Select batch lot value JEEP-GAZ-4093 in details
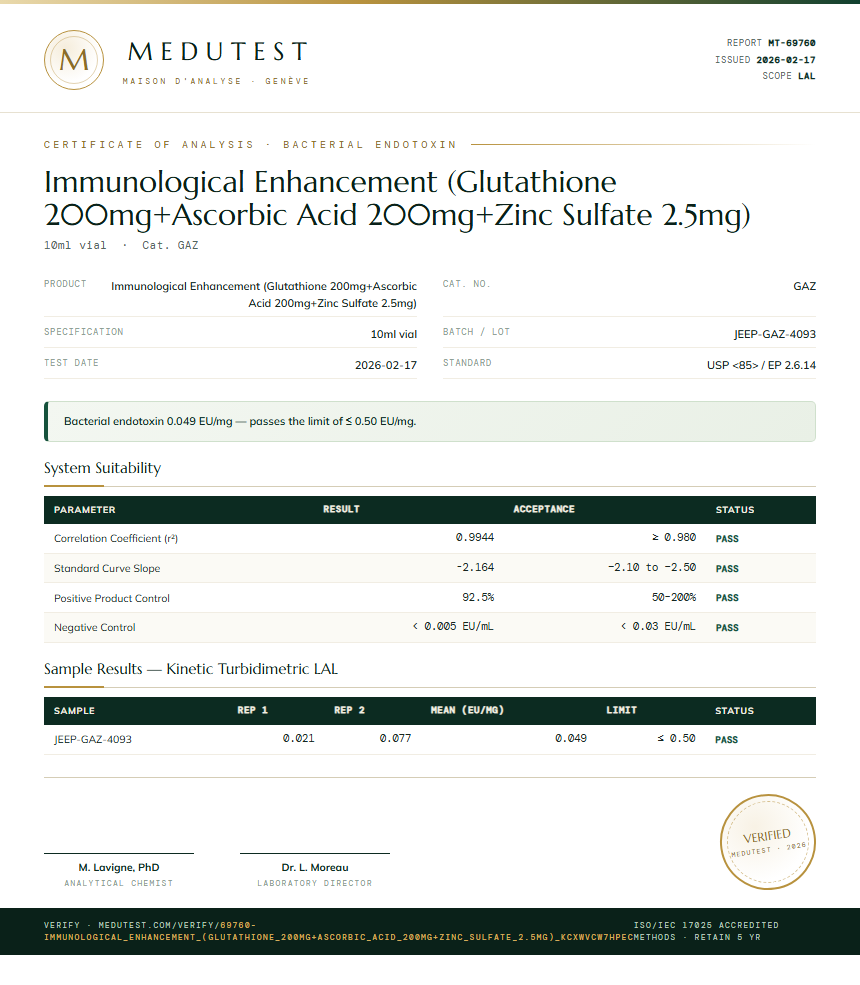 775,334
